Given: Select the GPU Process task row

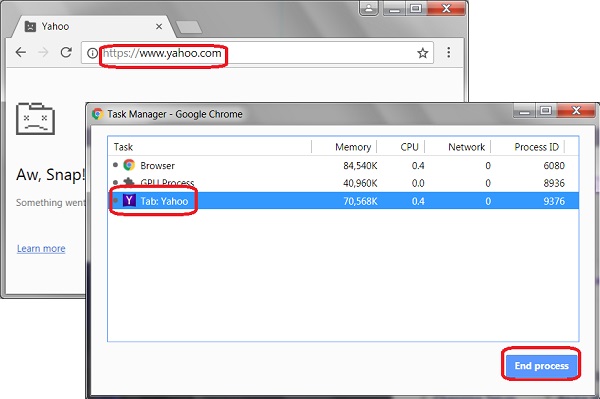Looking at the screenshot, I should click(343, 183).
